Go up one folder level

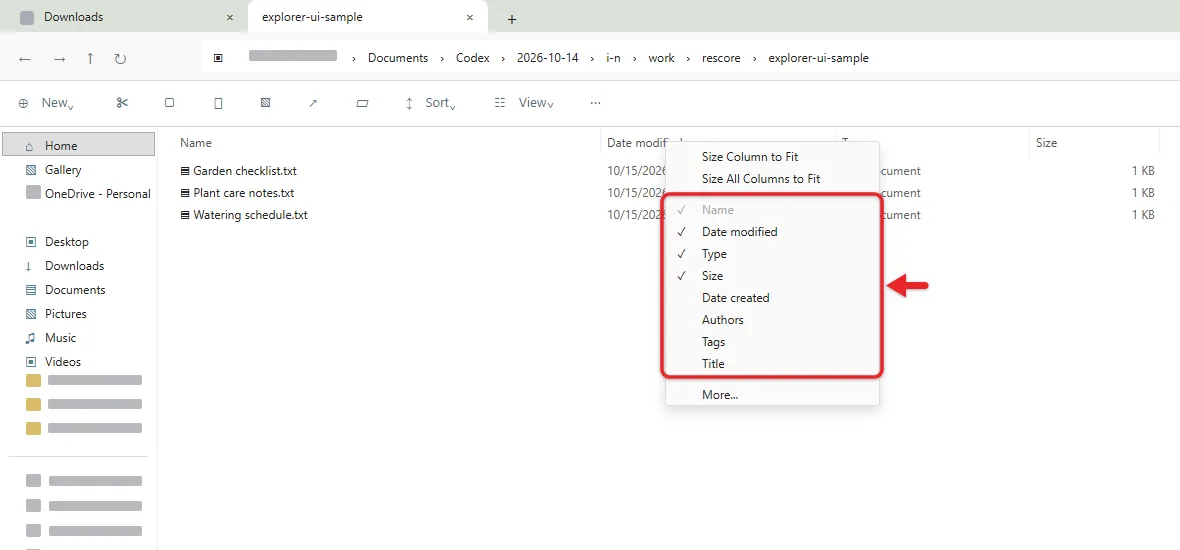tap(90, 59)
